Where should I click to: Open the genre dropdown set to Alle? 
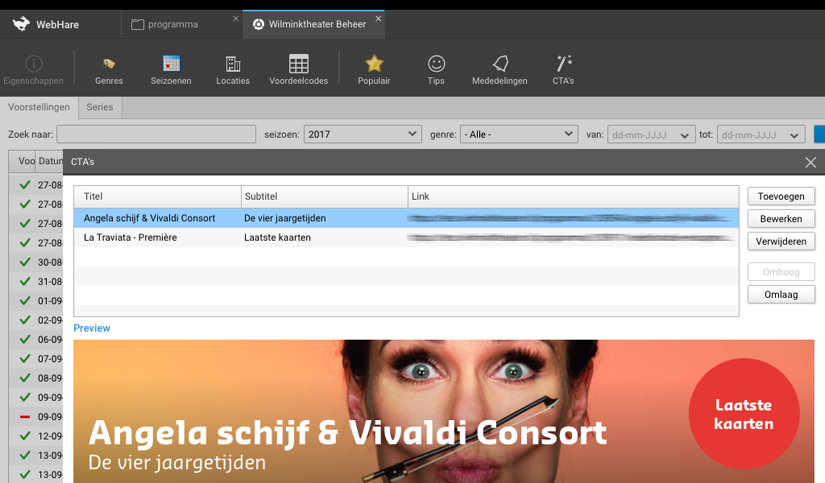518,134
